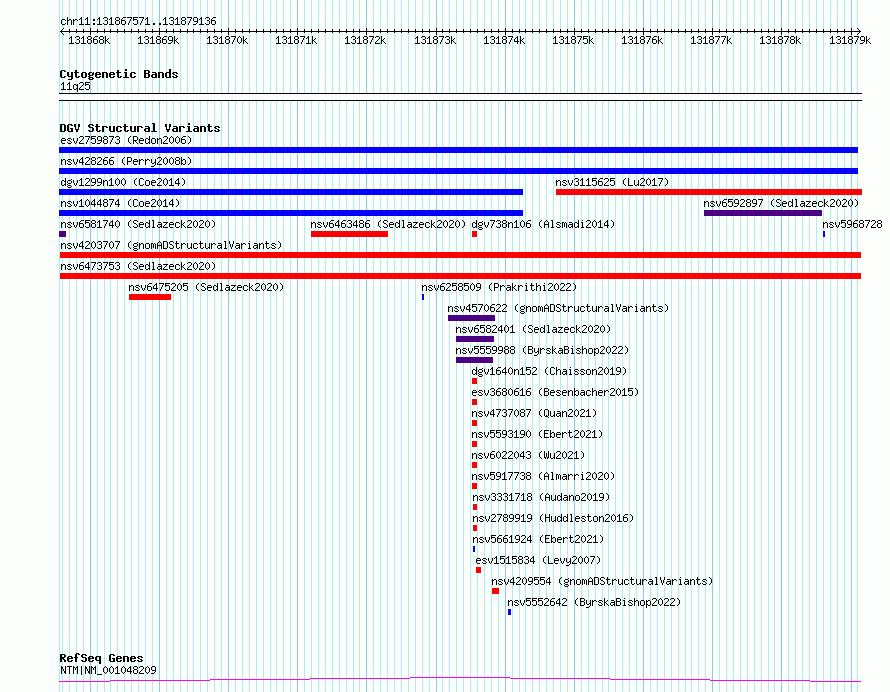
Task: Open the nsv4737087 (Quan2021) label
Action: click(x=534, y=413)
